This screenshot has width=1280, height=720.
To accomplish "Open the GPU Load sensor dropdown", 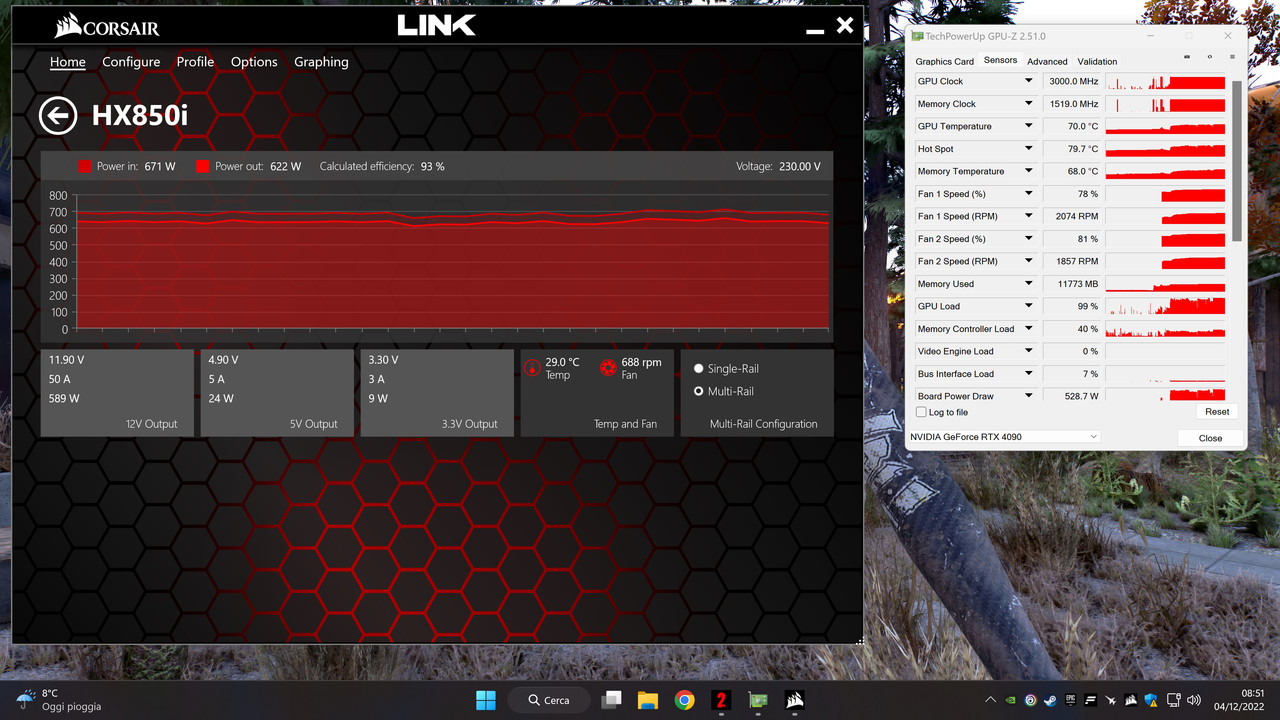I will point(1028,306).
